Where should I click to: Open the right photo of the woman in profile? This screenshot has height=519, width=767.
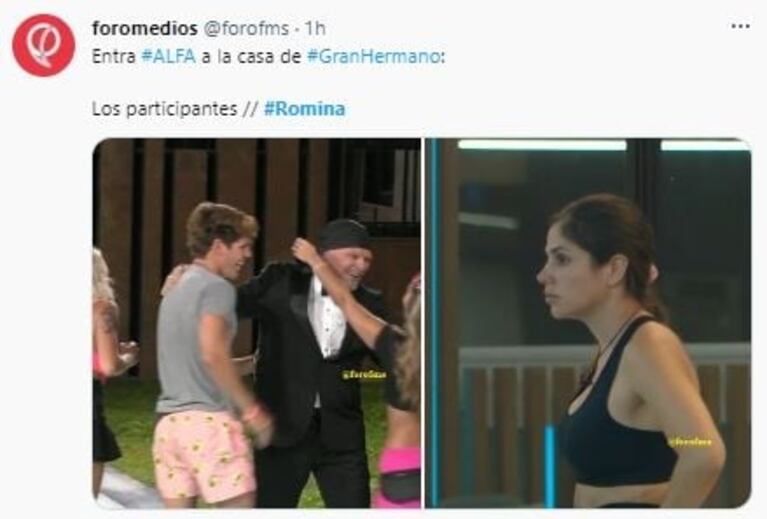click(x=588, y=323)
